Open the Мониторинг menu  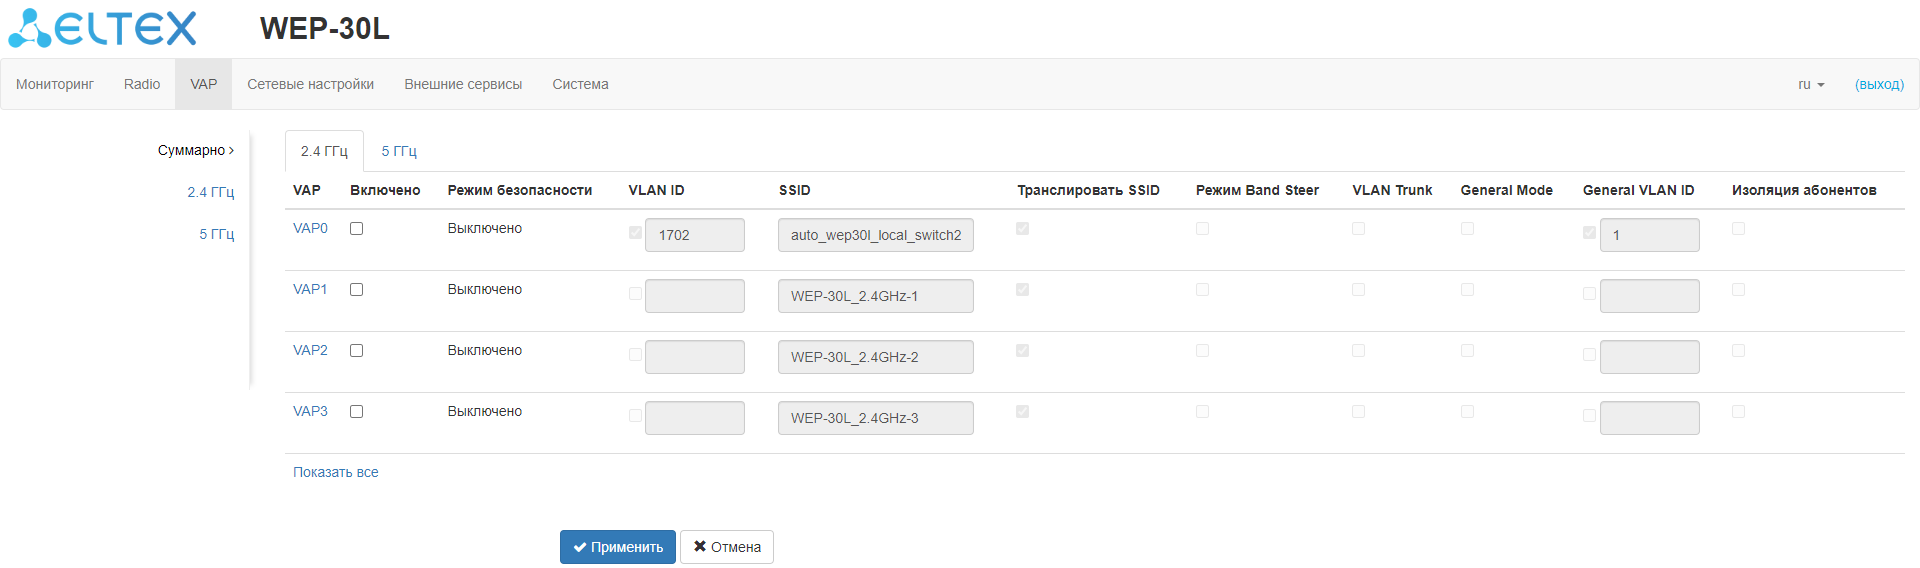coord(55,85)
